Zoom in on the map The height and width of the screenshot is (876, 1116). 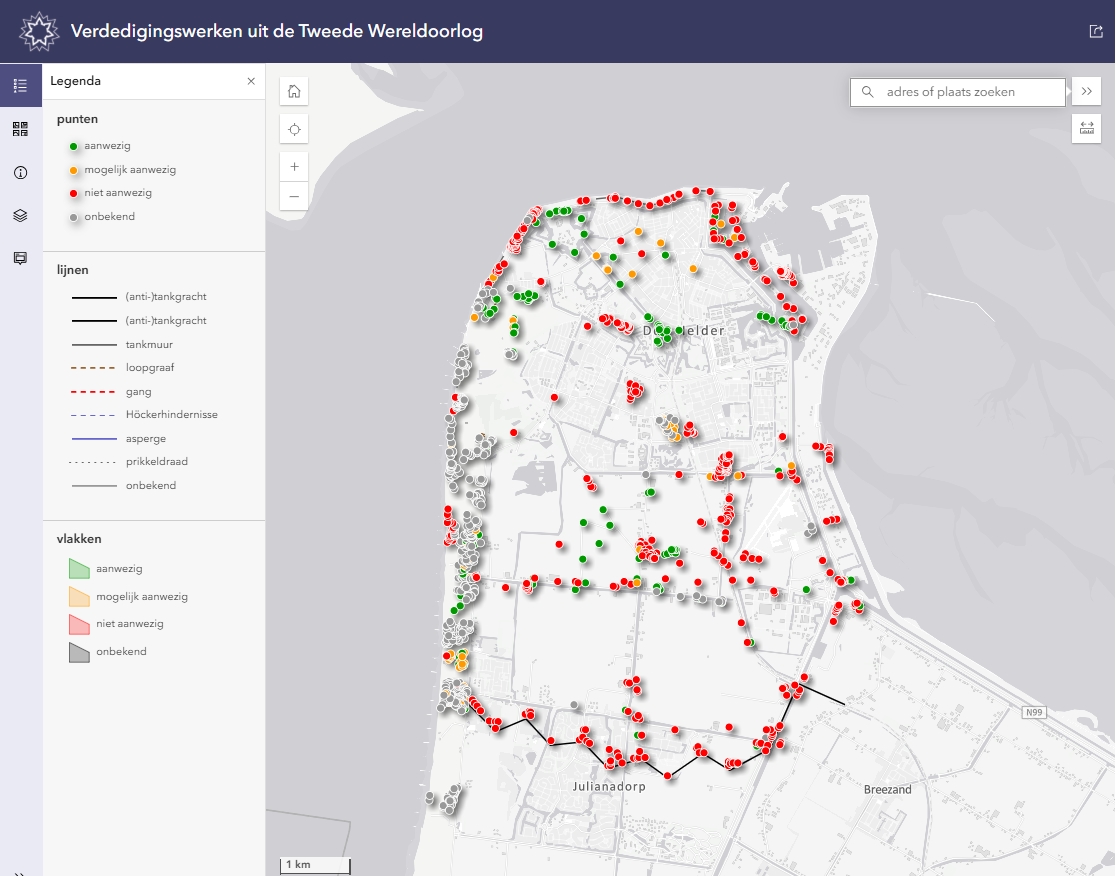pyautogui.click(x=294, y=167)
